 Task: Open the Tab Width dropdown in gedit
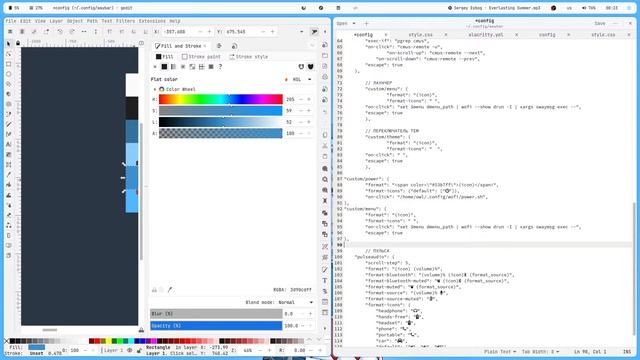pyautogui.click(x=540, y=351)
